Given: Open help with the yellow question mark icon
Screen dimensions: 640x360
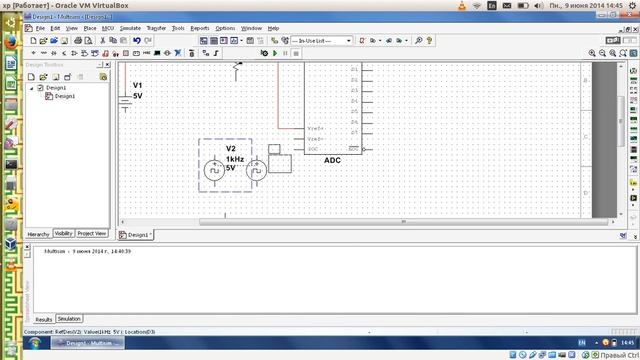Looking at the screenshot, I should [429, 40].
